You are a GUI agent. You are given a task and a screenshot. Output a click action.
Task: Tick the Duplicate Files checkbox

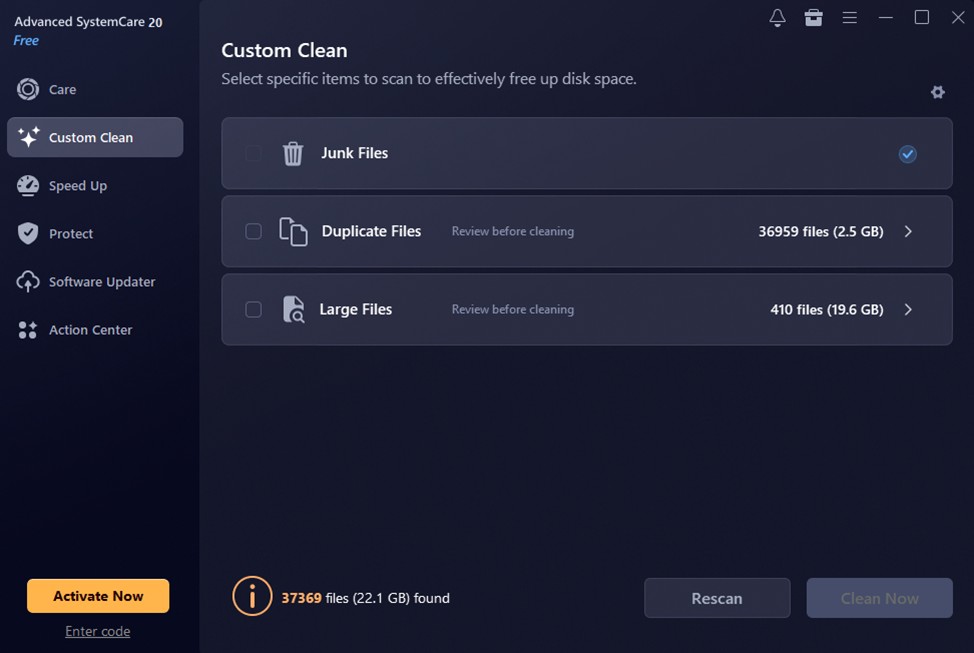[x=253, y=231]
